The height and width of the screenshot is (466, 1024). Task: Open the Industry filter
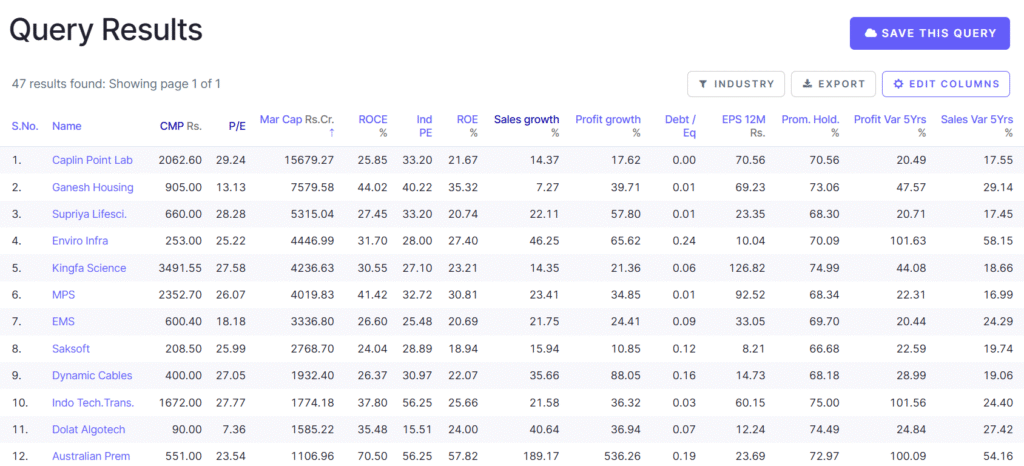tap(736, 84)
